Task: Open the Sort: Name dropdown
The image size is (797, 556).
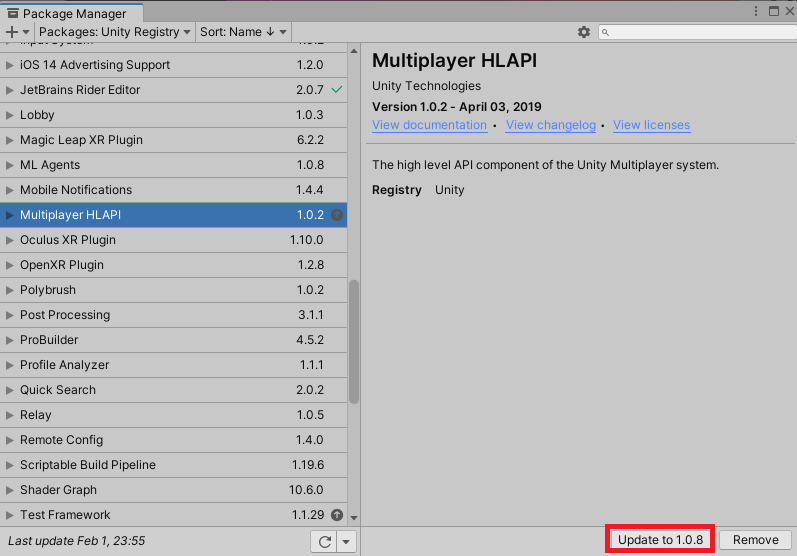Action: tap(243, 32)
